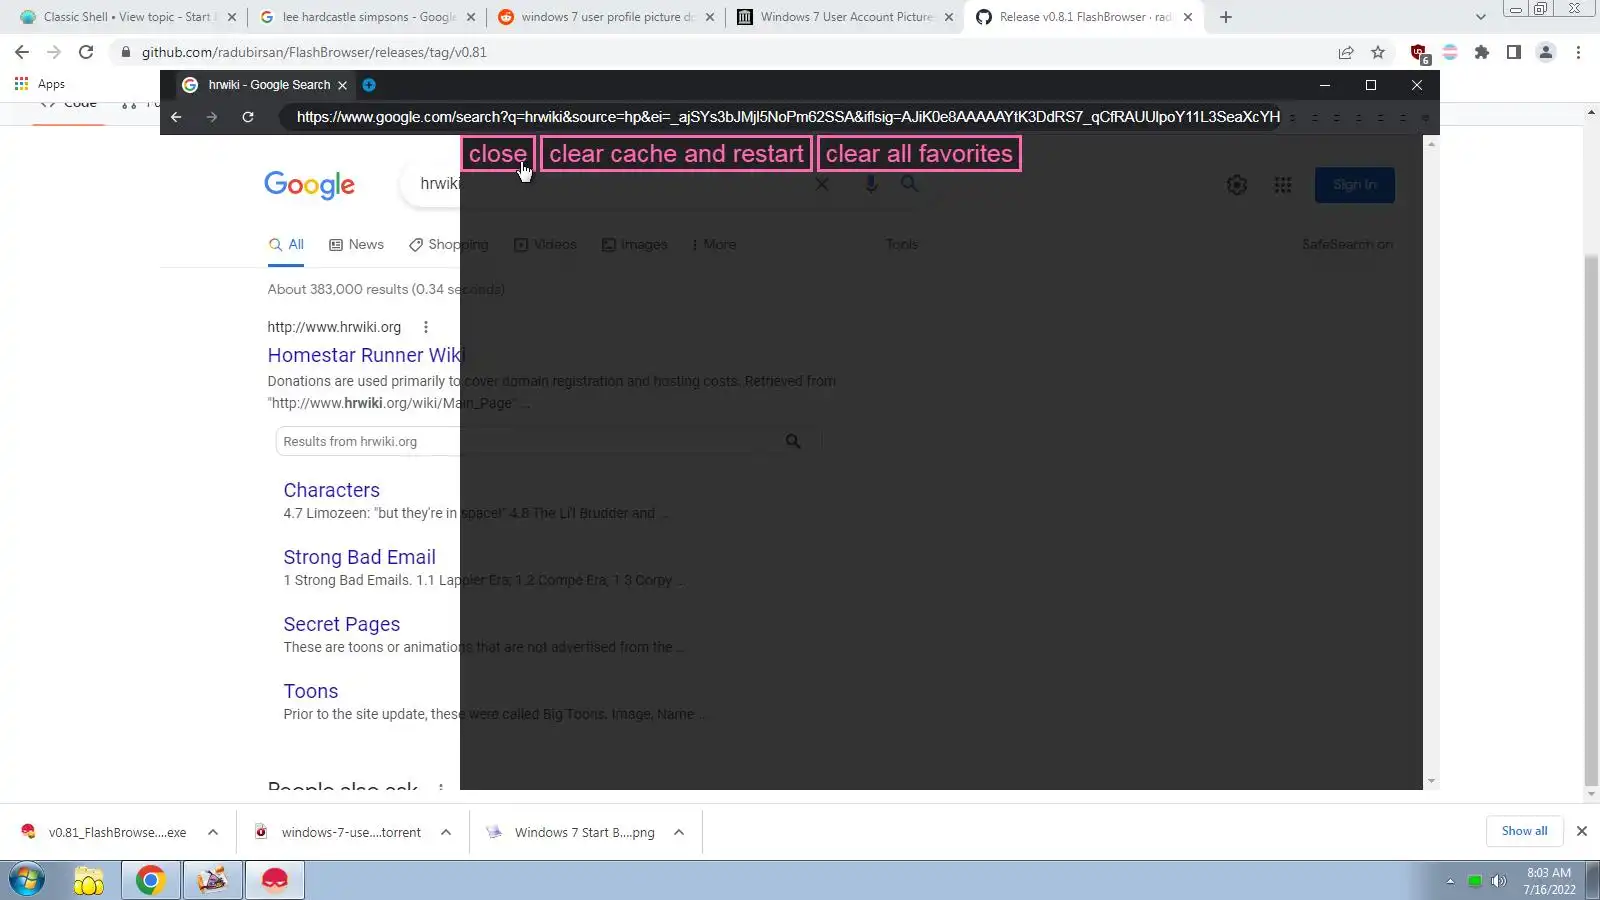Screen dimensions: 1600x900
Task: Open the Chrome profile avatar
Action: click(x=1546, y=52)
